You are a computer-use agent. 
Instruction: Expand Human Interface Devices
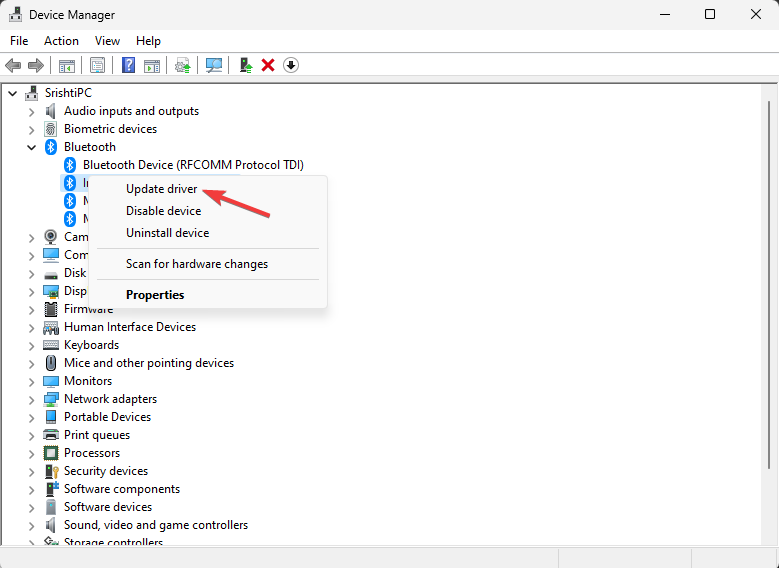(32, 328)
